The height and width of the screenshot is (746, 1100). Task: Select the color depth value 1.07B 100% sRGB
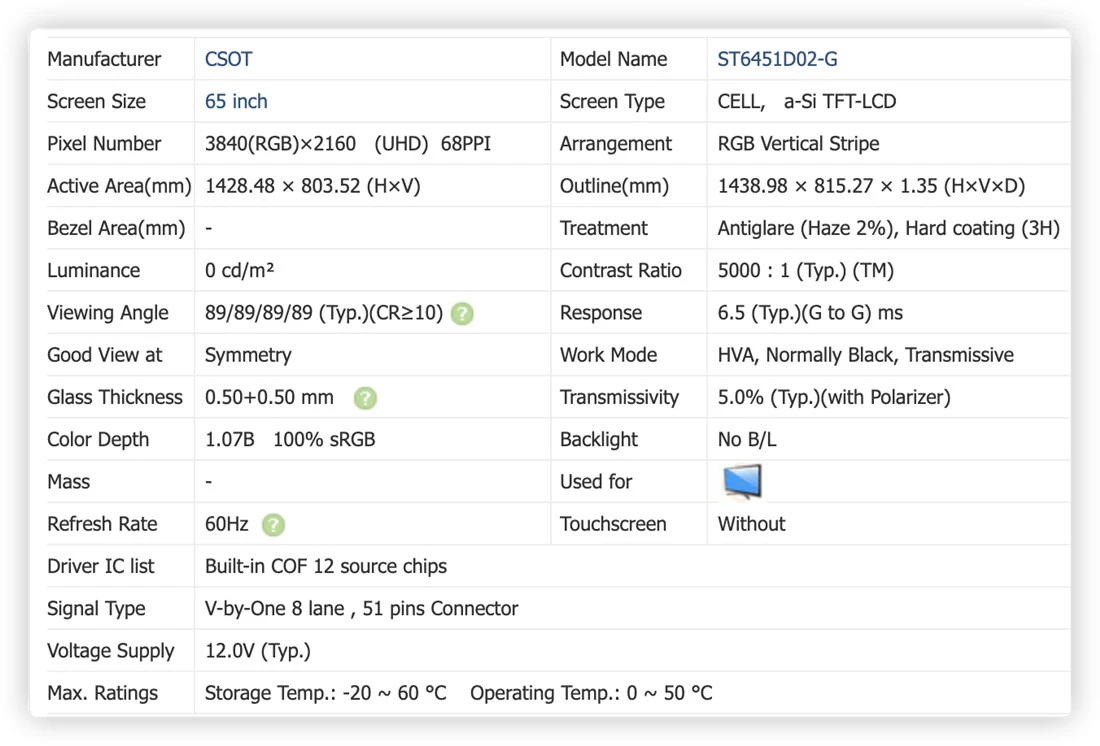(290, 439)
